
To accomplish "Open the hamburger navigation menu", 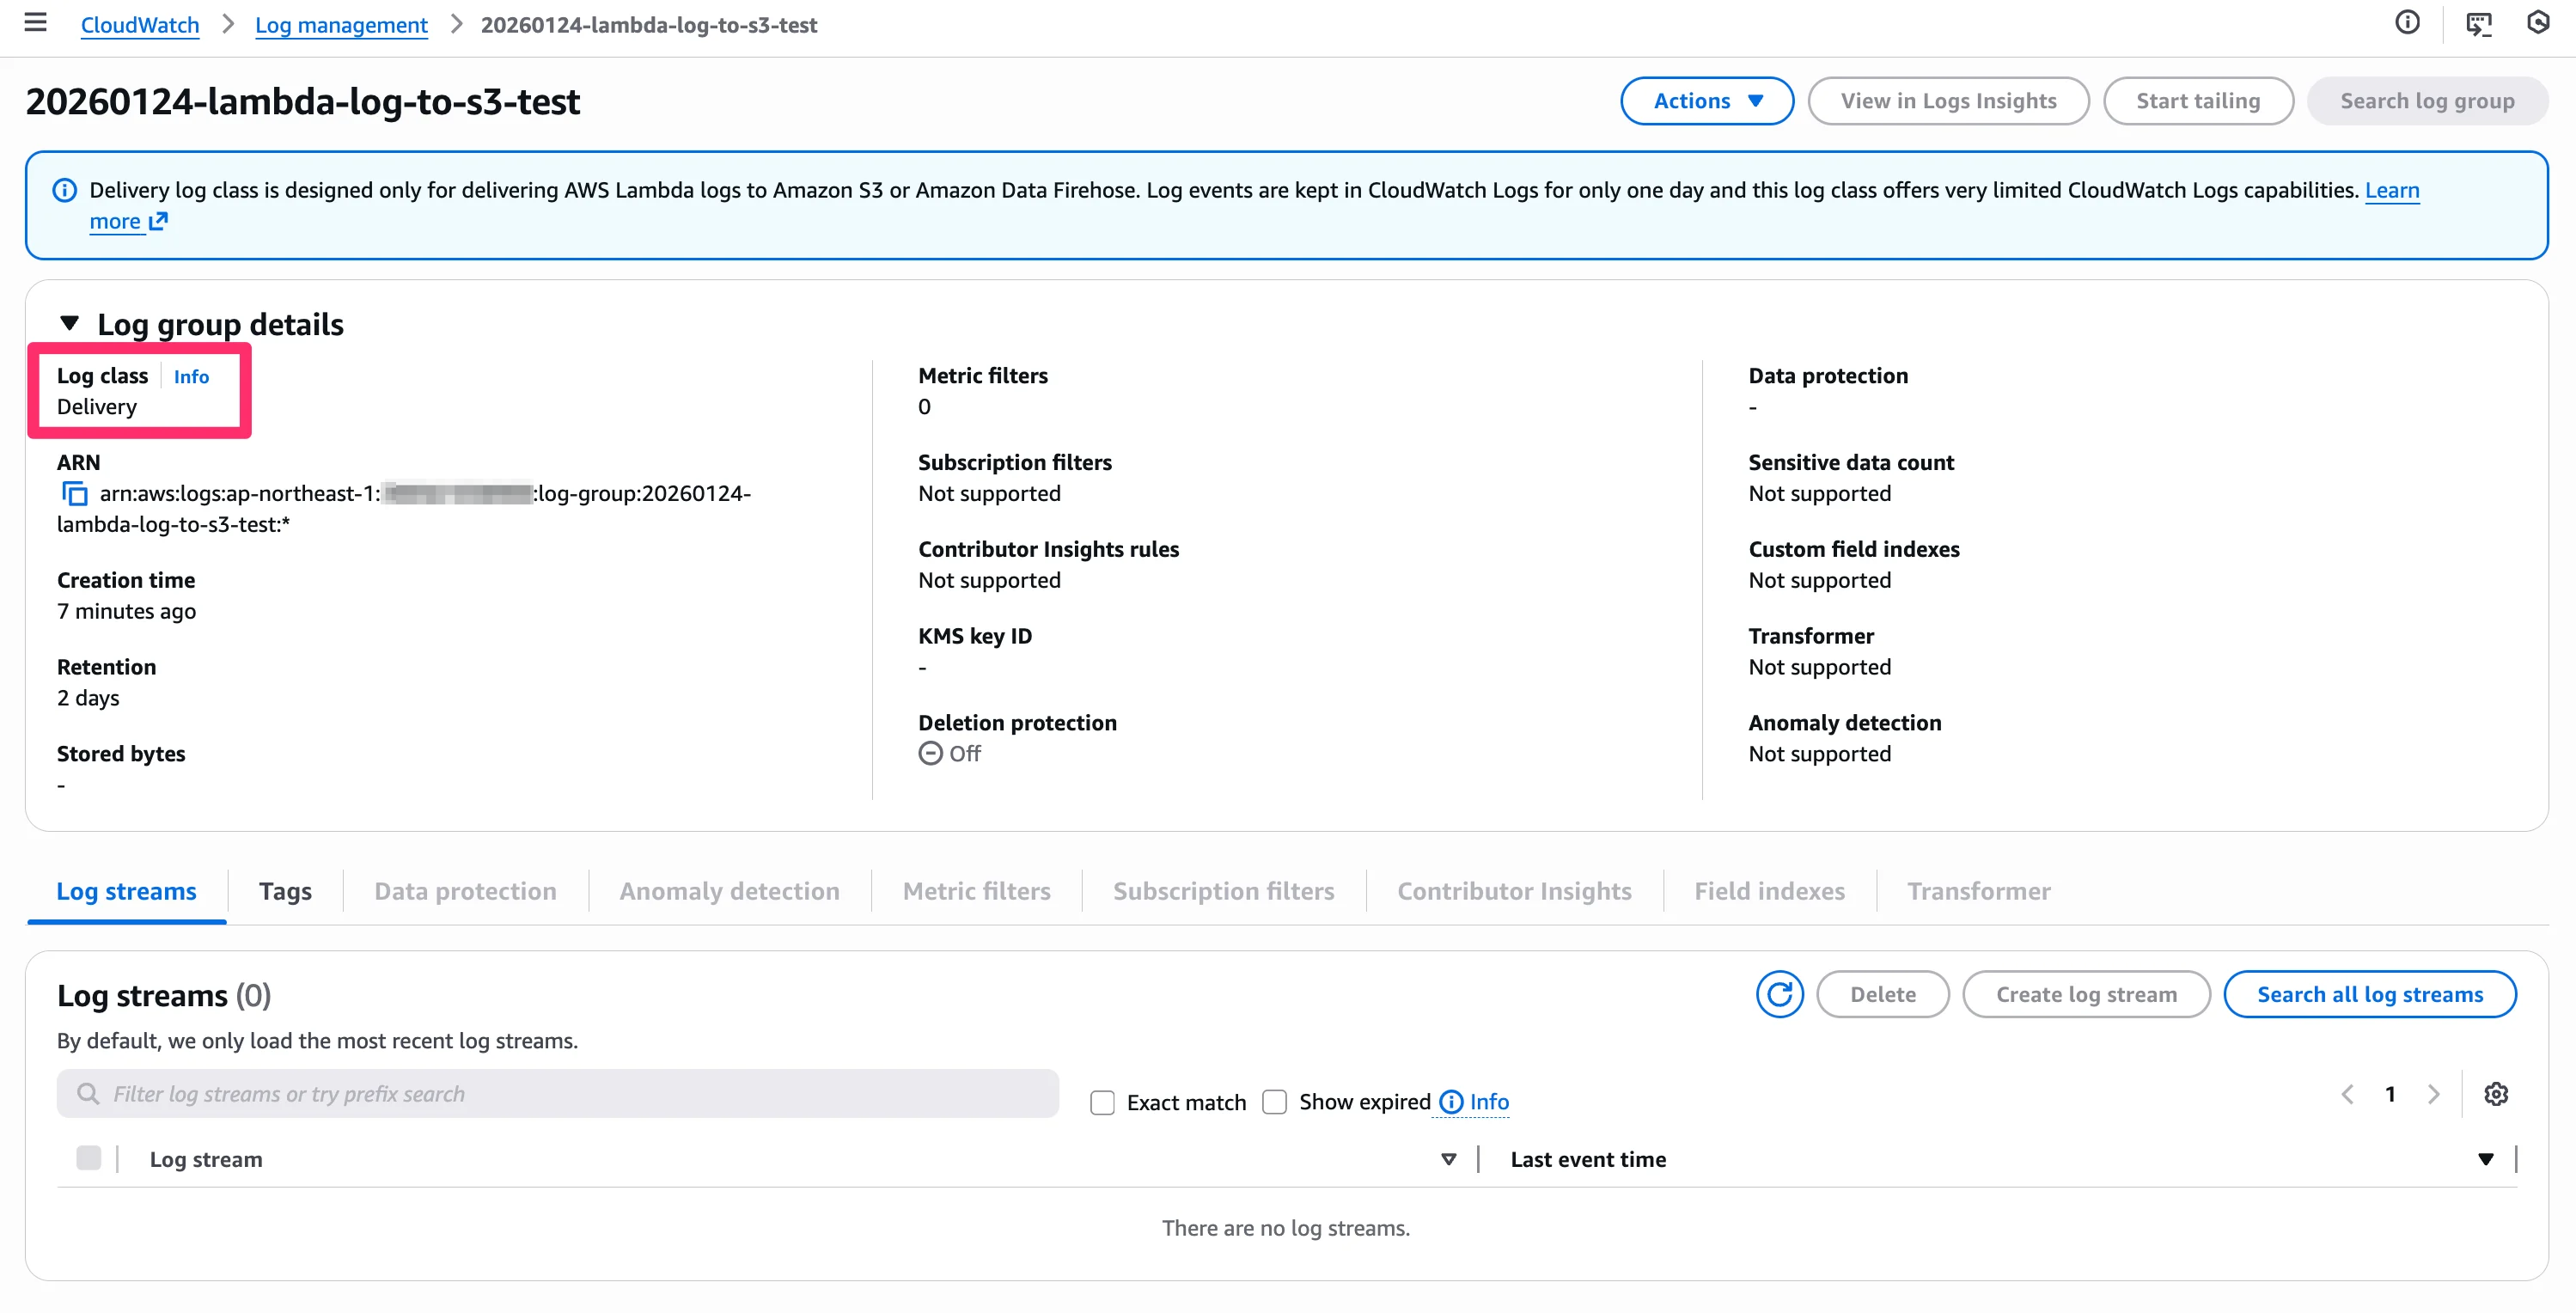I will coord(35,23).
